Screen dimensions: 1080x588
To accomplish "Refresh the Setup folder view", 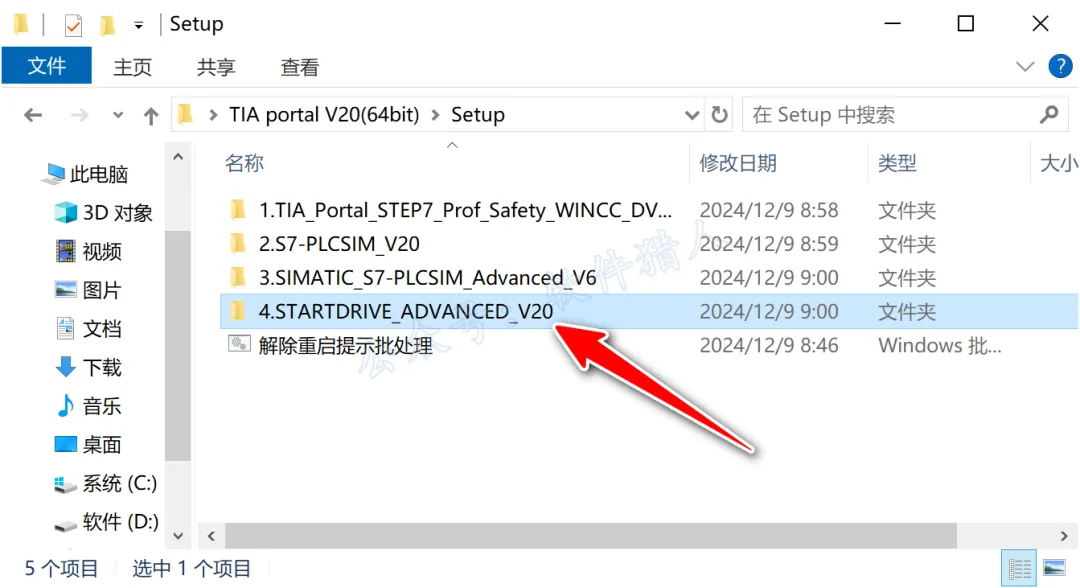I will pos(719,114).
